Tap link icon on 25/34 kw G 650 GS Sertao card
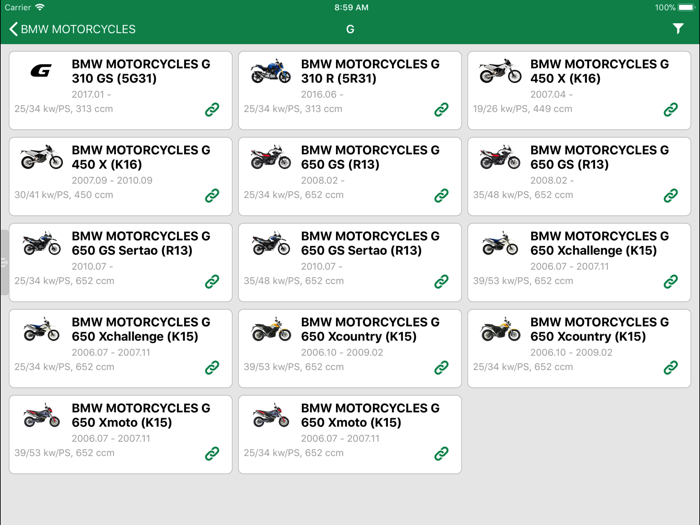The width and height of the screenshot is (700, 525). (212, 281)
